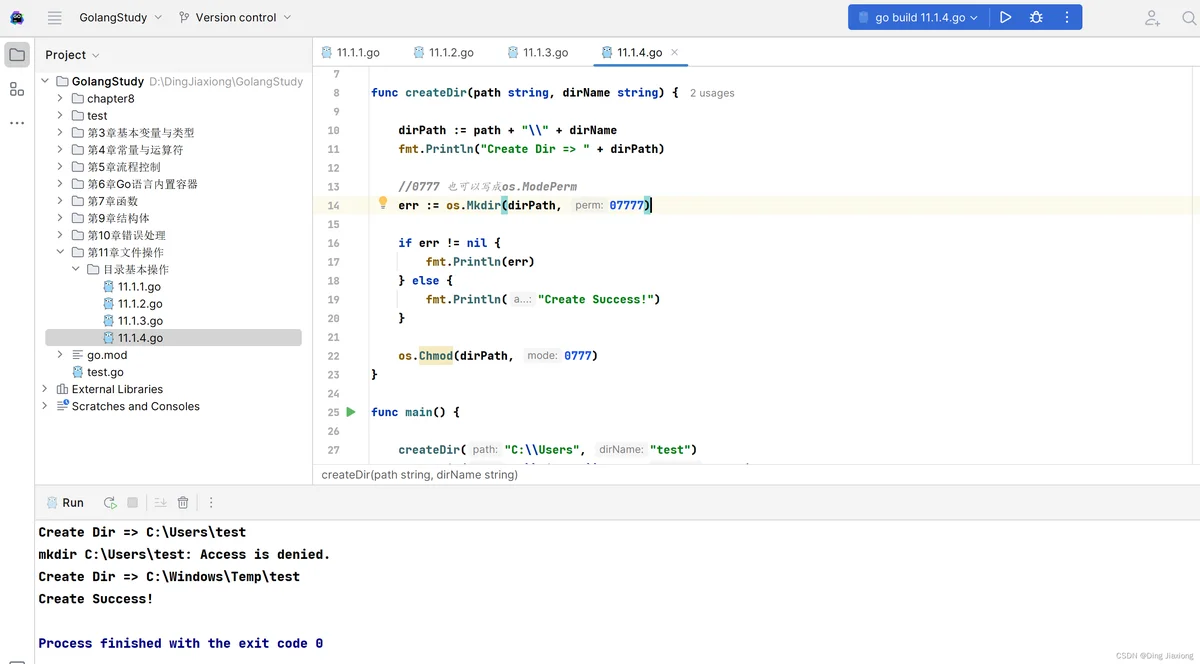
Task: Expand Scratches and Consoles
Action: point(45,406)
